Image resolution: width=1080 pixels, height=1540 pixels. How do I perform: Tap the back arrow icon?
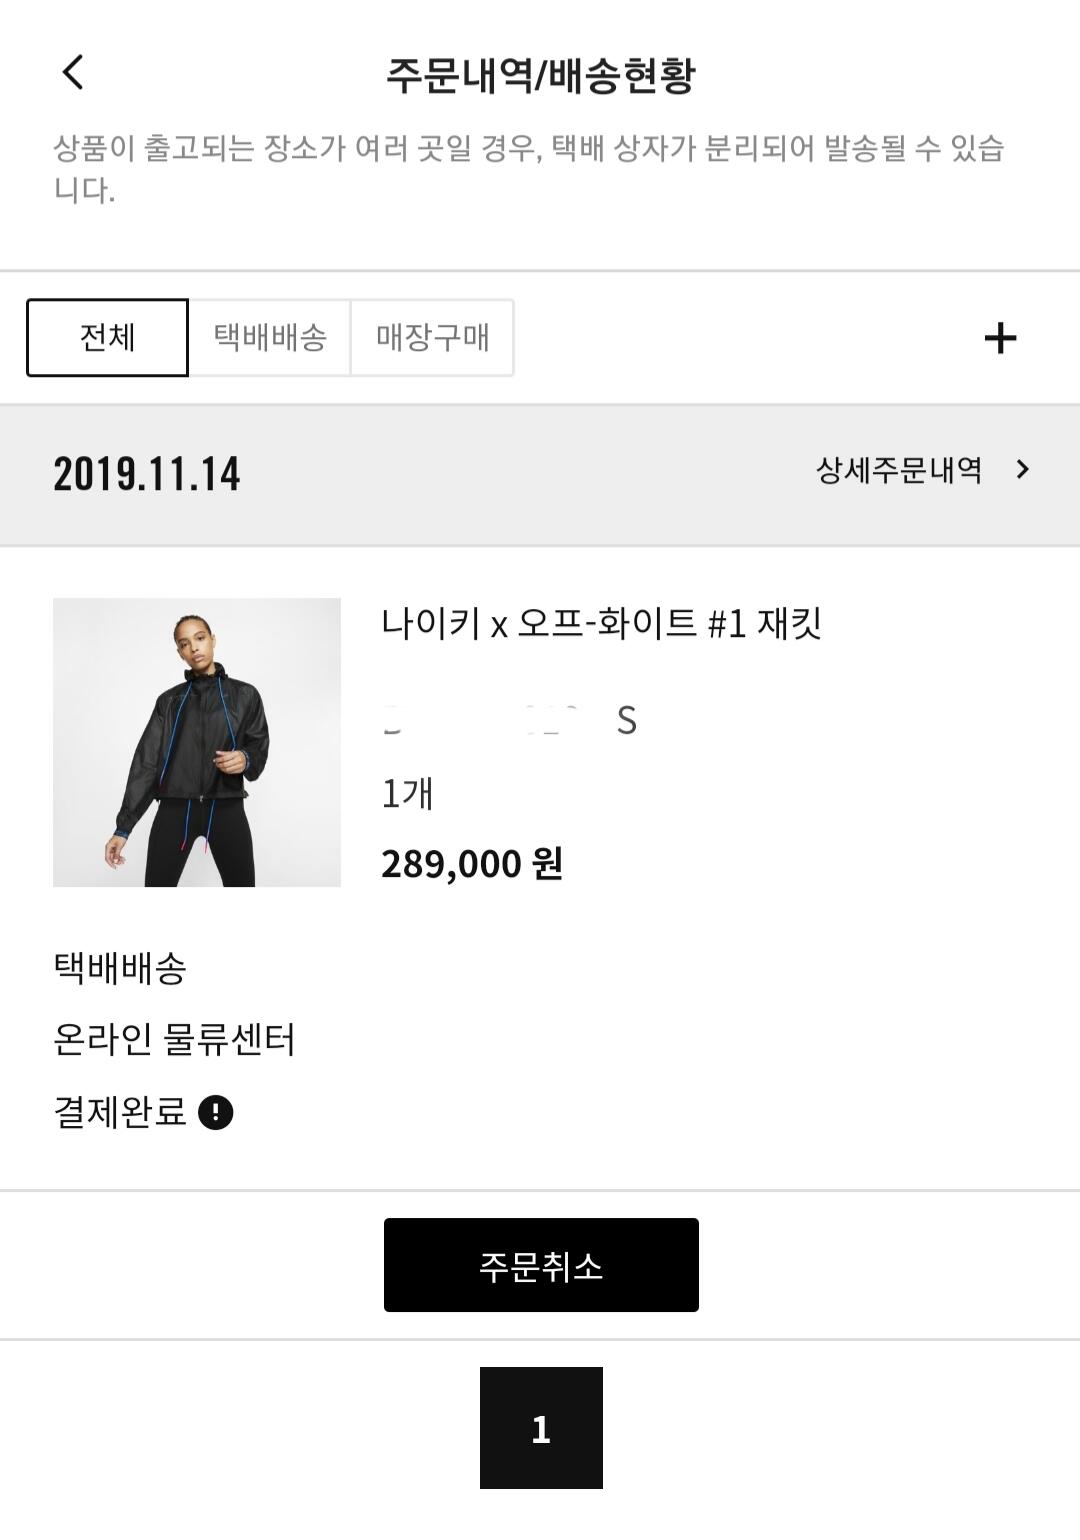pyautogui.click(x=73, y=72)
